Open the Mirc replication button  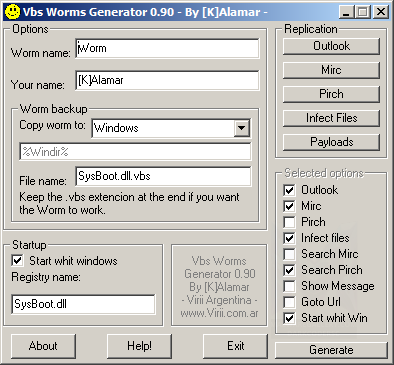tap(331, 70)
